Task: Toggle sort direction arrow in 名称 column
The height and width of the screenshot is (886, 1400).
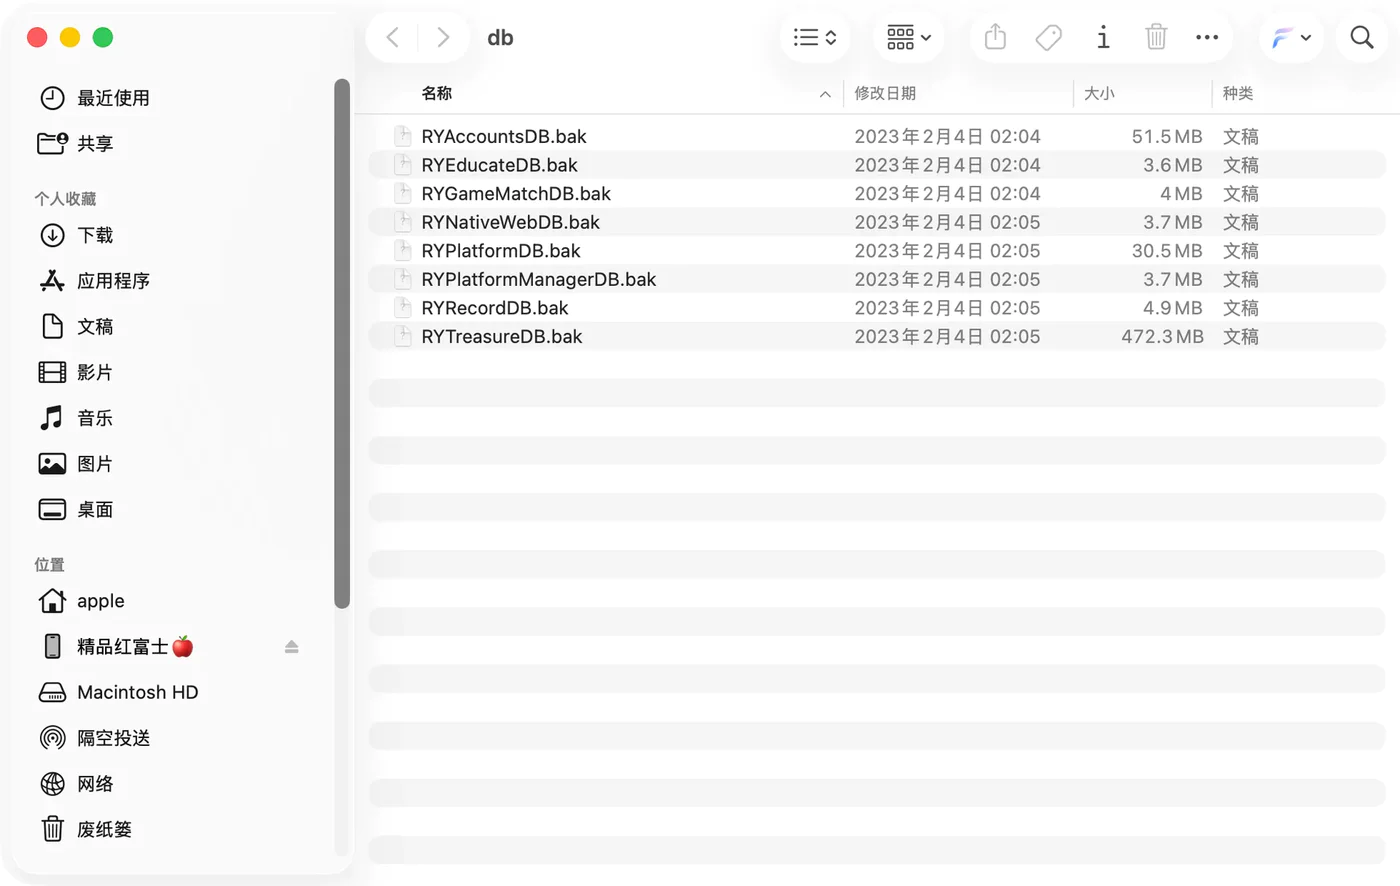Action: [x=825, y=94]
